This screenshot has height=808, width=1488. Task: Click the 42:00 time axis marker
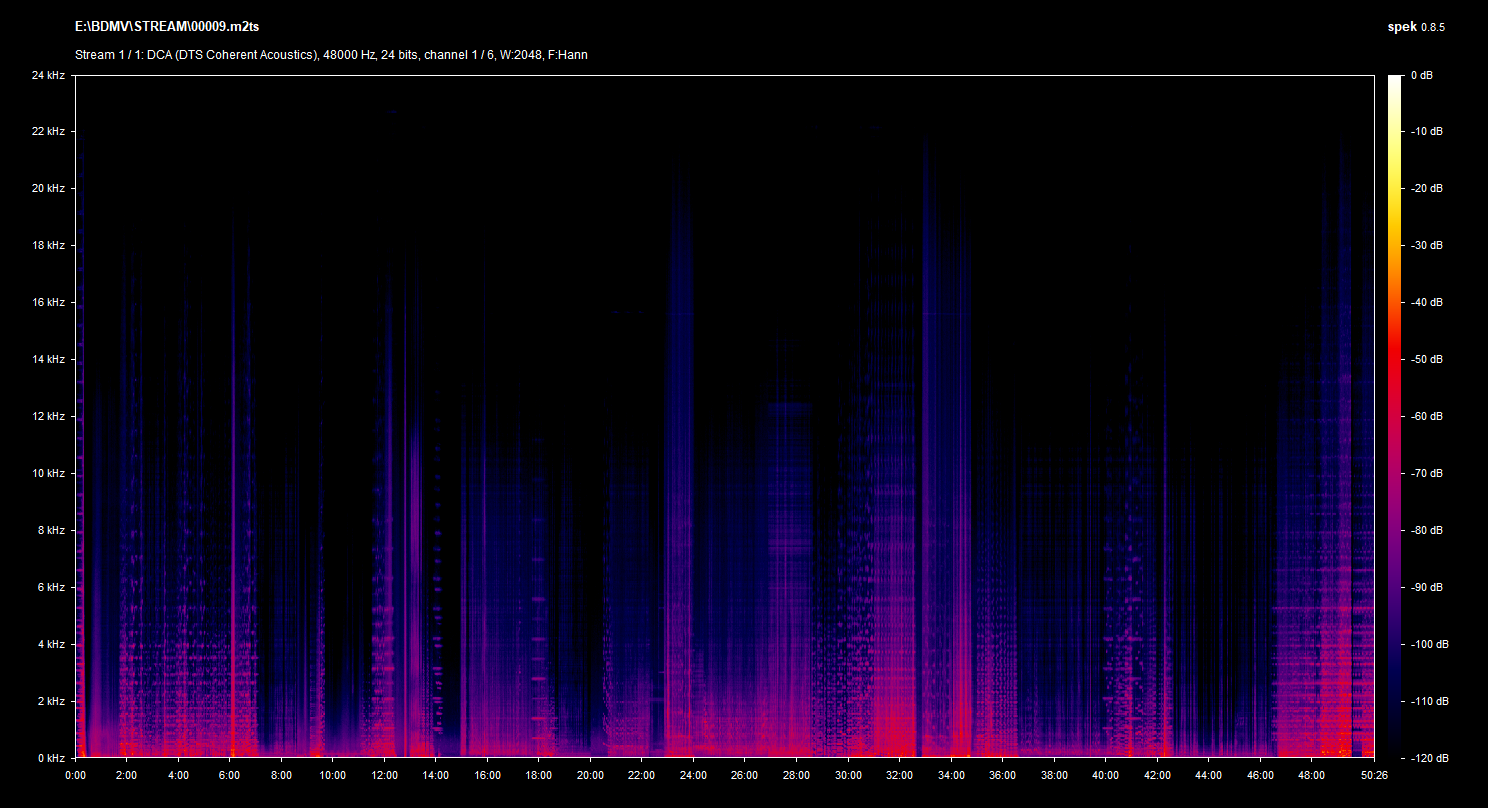pyautogui.click(x=1157, y=775)
